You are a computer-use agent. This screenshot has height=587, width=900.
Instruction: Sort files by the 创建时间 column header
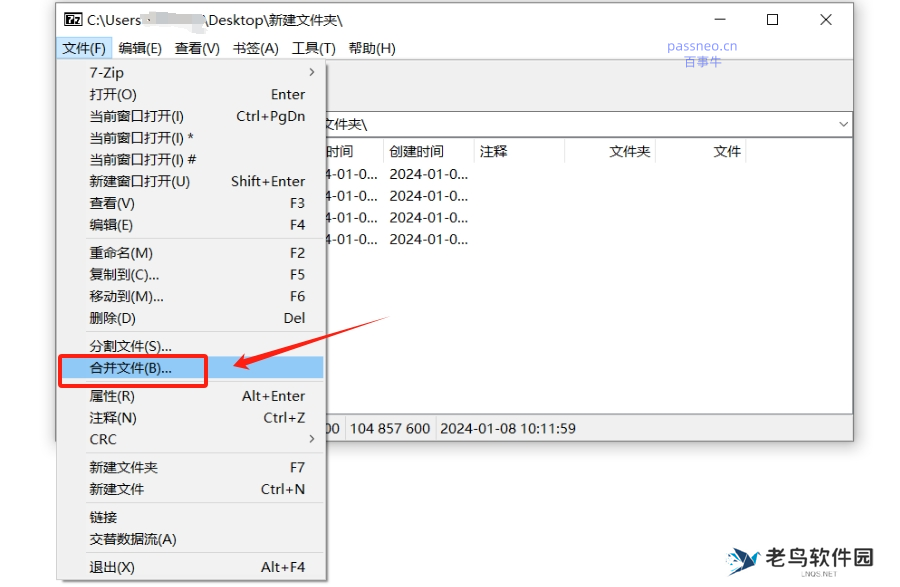tap(415, 151)
